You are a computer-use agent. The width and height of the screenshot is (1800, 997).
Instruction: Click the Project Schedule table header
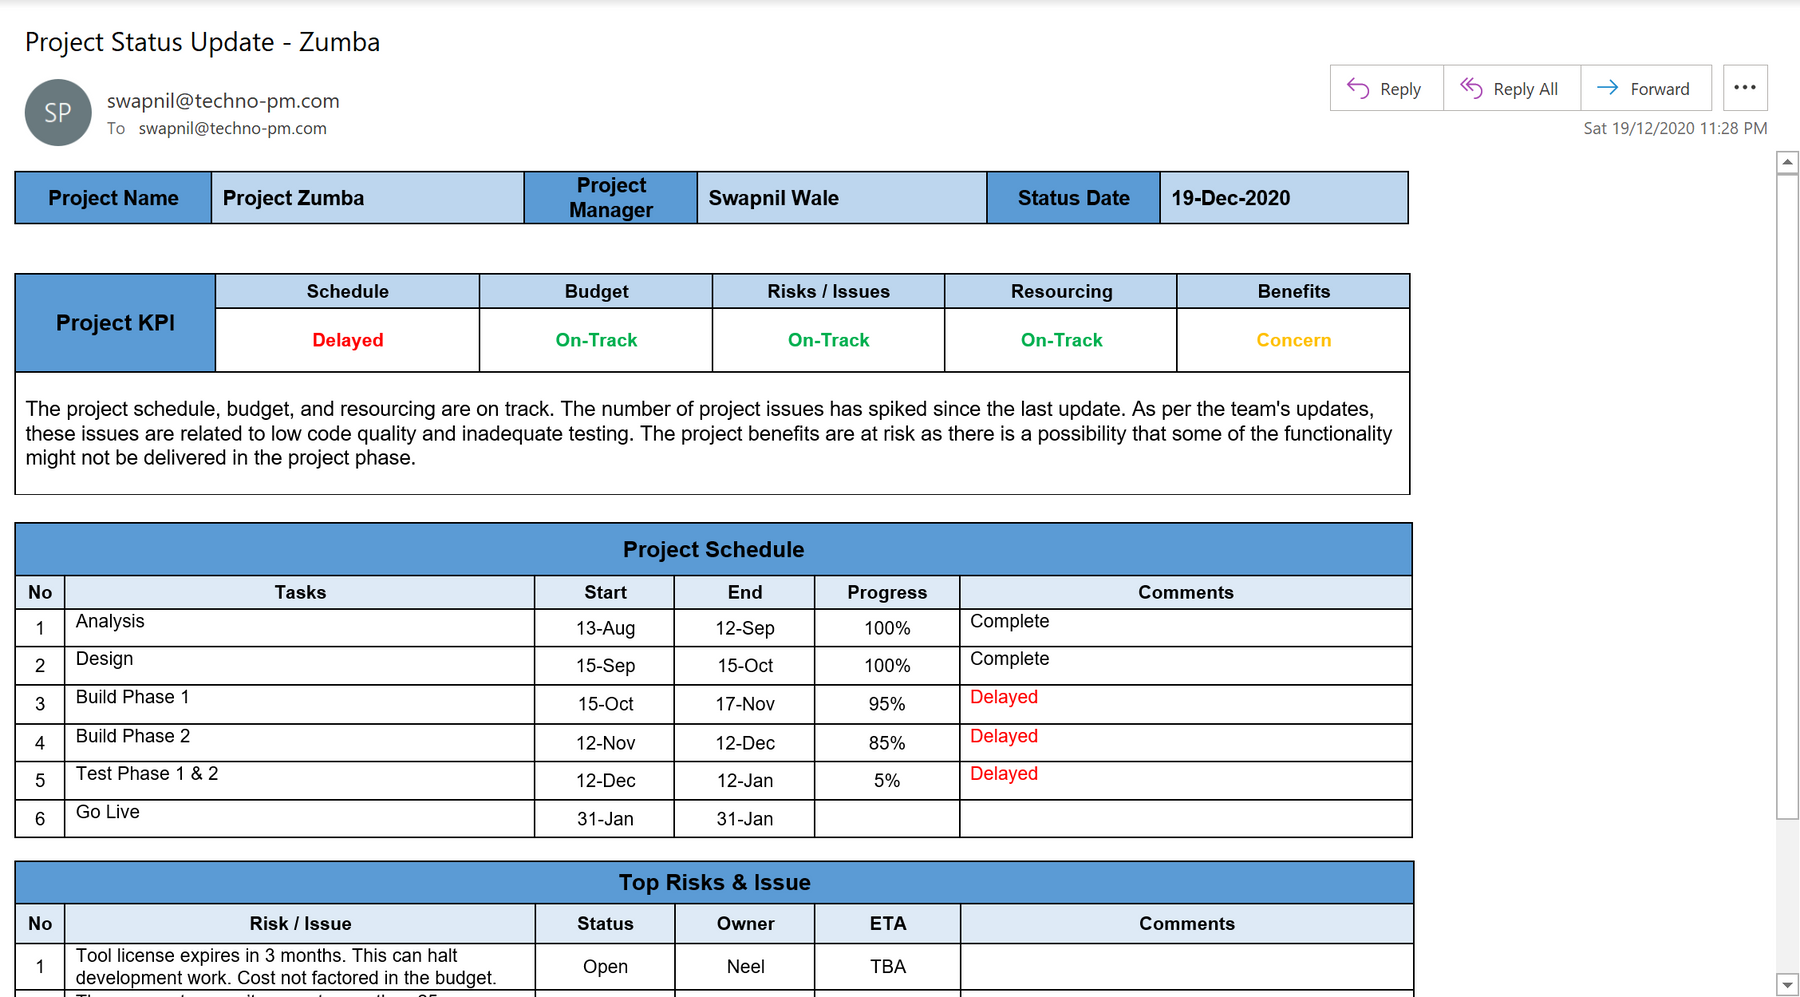point(713,549)
